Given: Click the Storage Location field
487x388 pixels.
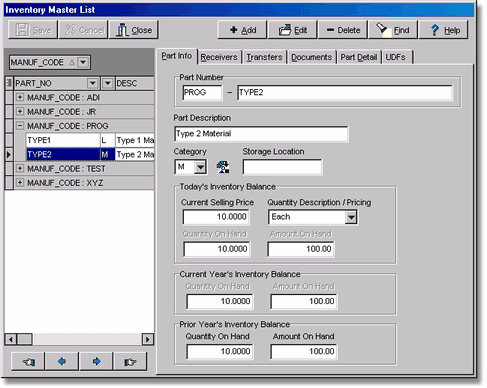Looking at the screenshot, I should pyautogui.click(x=282, y=167).
